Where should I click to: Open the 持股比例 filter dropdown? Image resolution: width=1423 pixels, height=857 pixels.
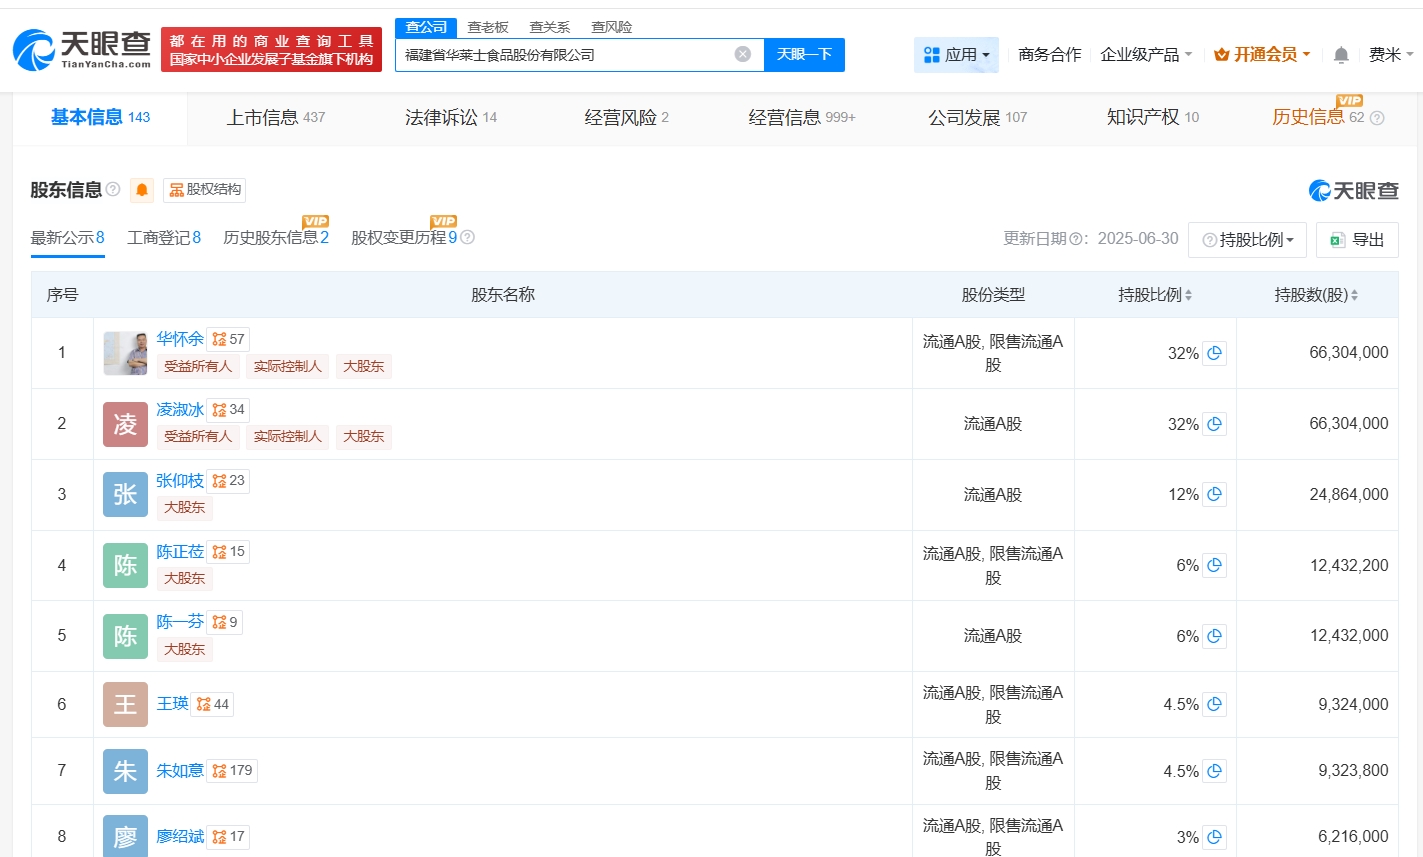pos(1247,240)
